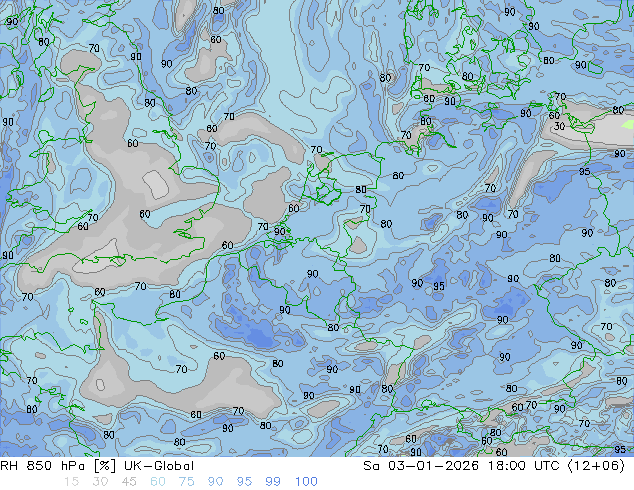
Task: Select legend value 45 in color scale
Action: pyautogui.click(x=129, y=482)
